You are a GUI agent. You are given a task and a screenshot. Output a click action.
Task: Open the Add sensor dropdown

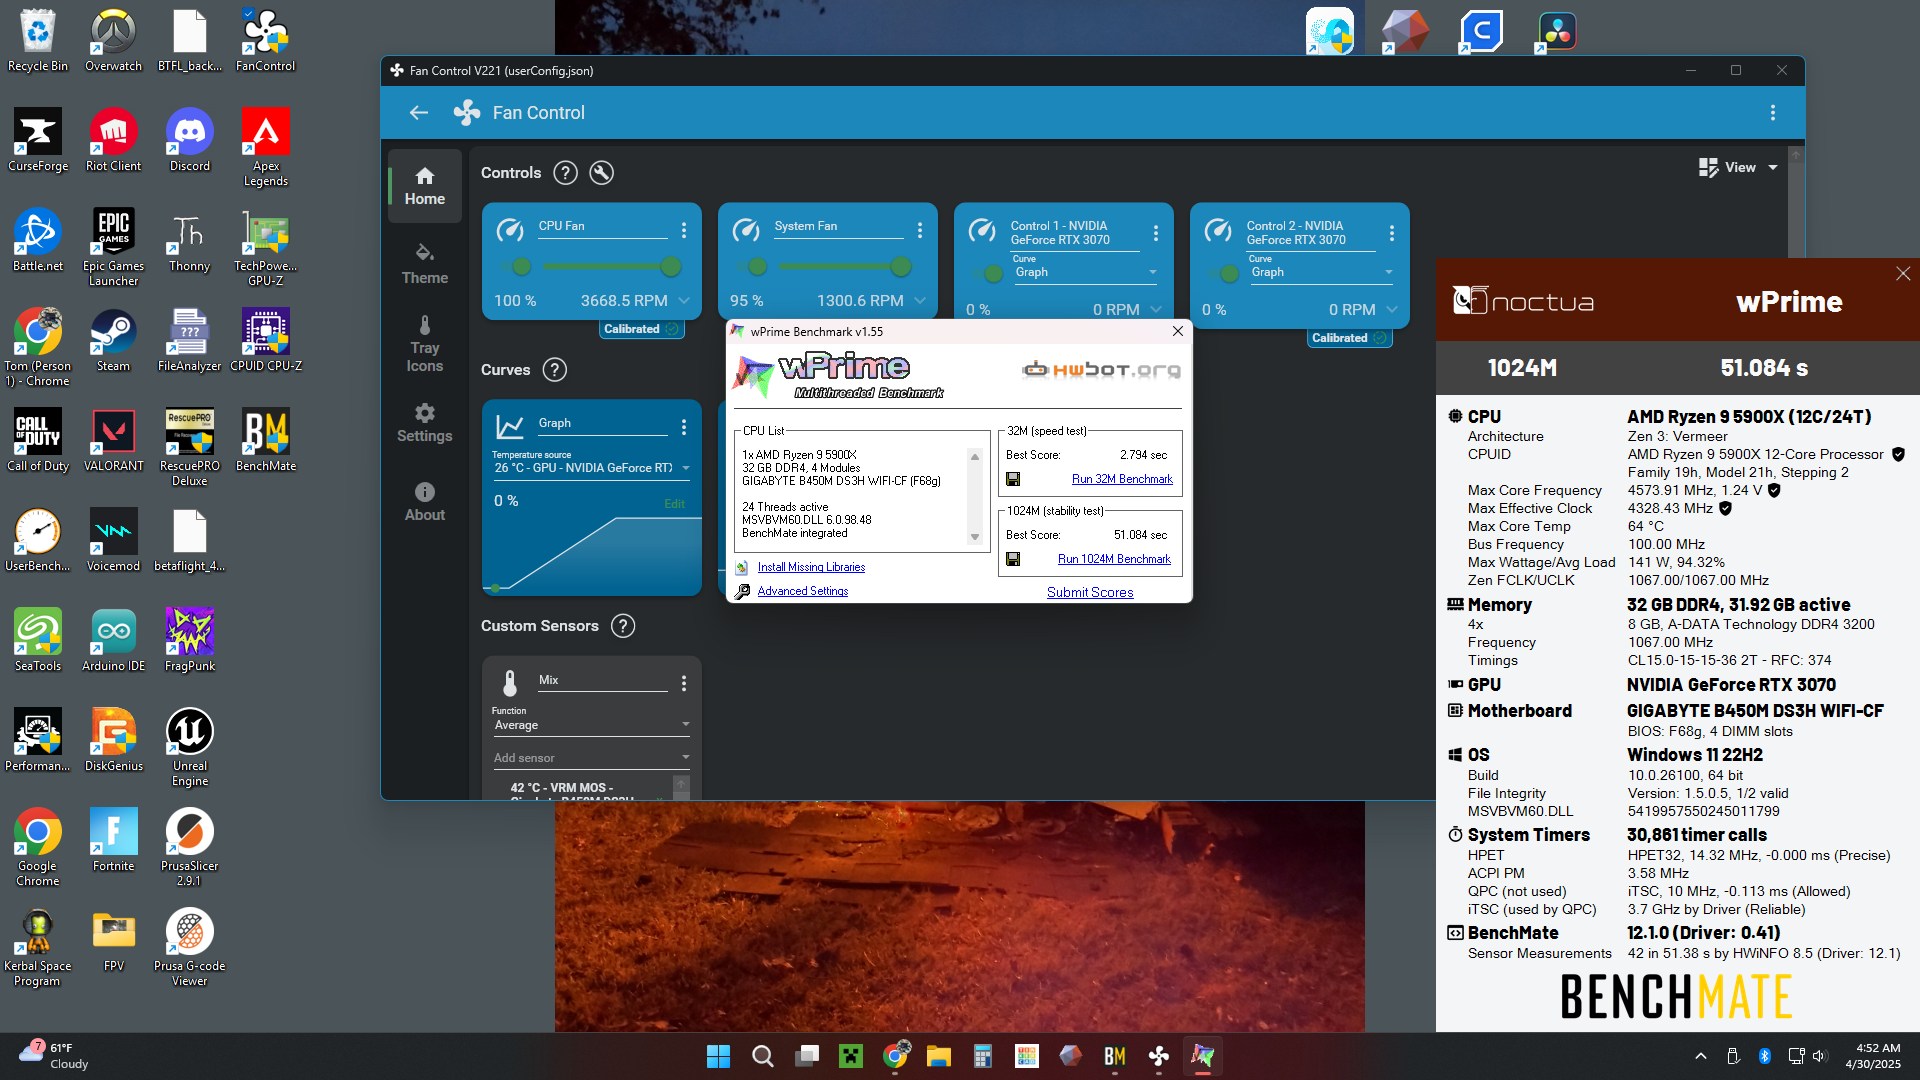click(592, 758)
